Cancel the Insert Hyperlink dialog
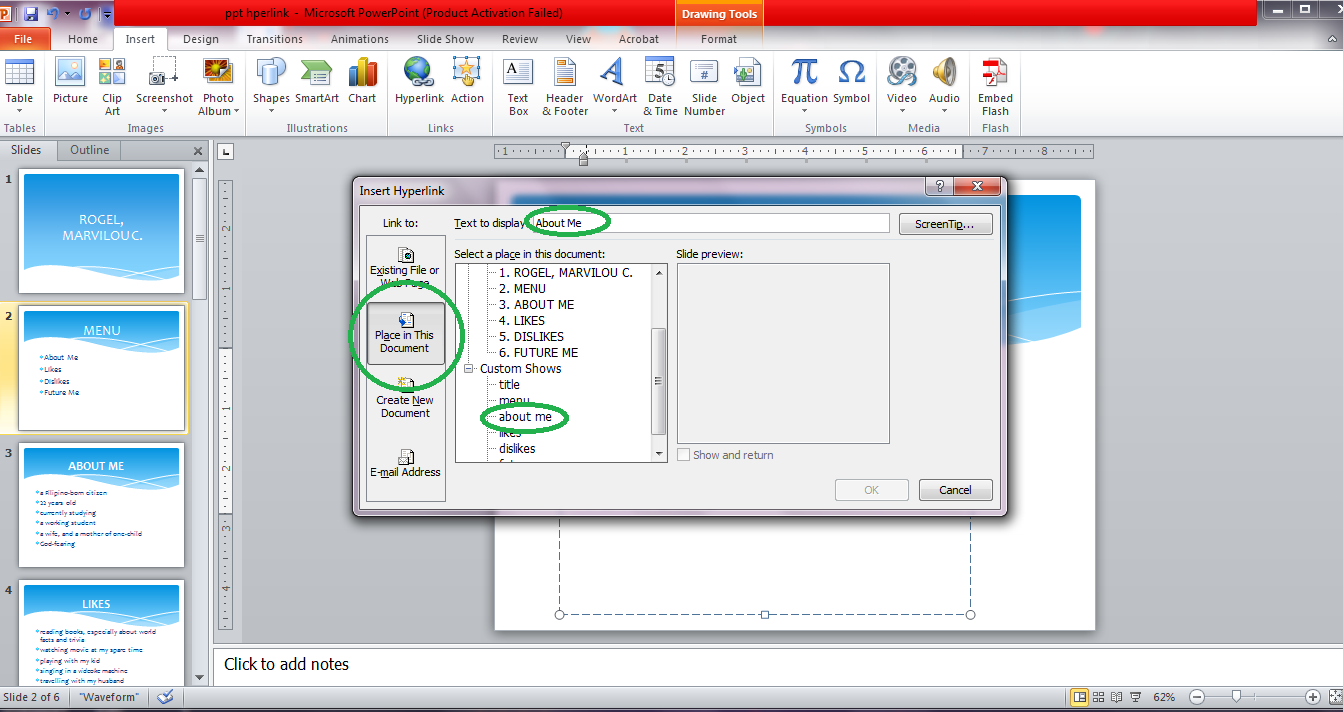The width and height of the screenshot is (1343, 712). pos(954,489)
